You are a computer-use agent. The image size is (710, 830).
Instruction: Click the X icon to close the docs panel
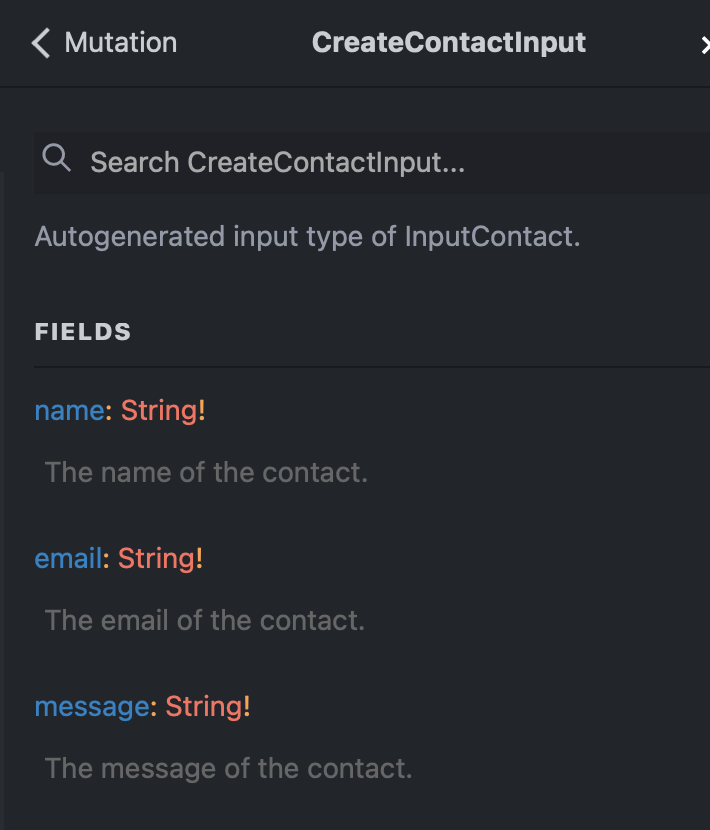706,44
